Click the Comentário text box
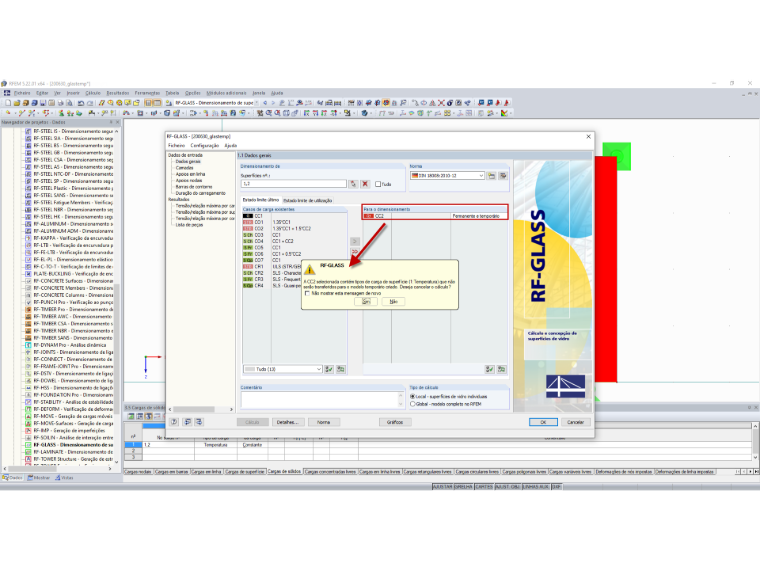760x570 pixels. pos(322,400)
